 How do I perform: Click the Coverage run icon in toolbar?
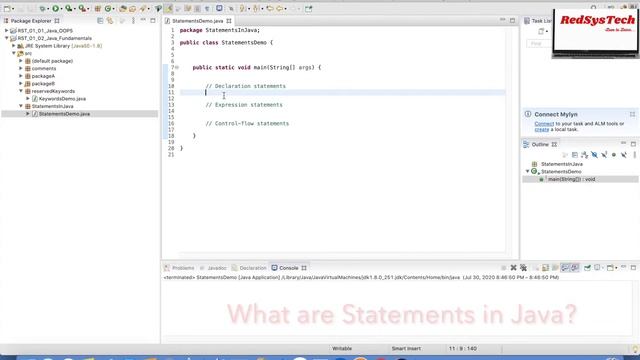pos(69,9)
